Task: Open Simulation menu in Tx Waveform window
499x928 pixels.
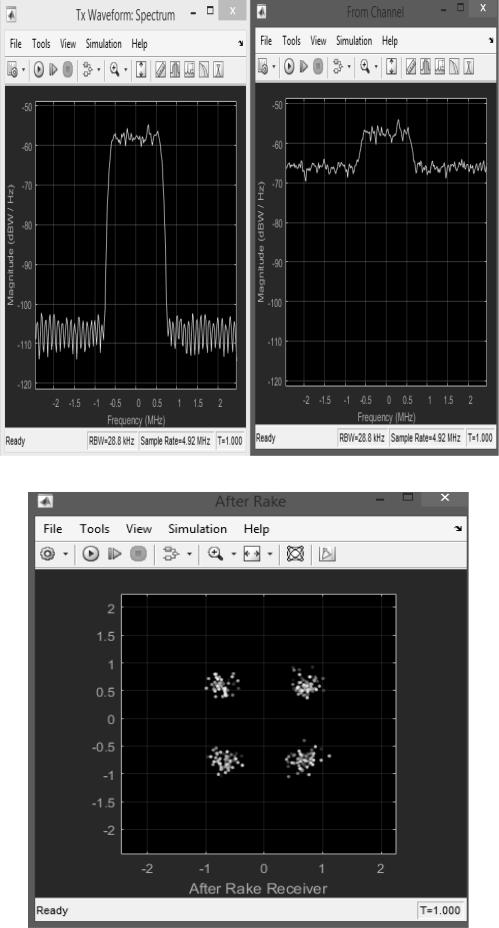Action: tap(103, 44)
